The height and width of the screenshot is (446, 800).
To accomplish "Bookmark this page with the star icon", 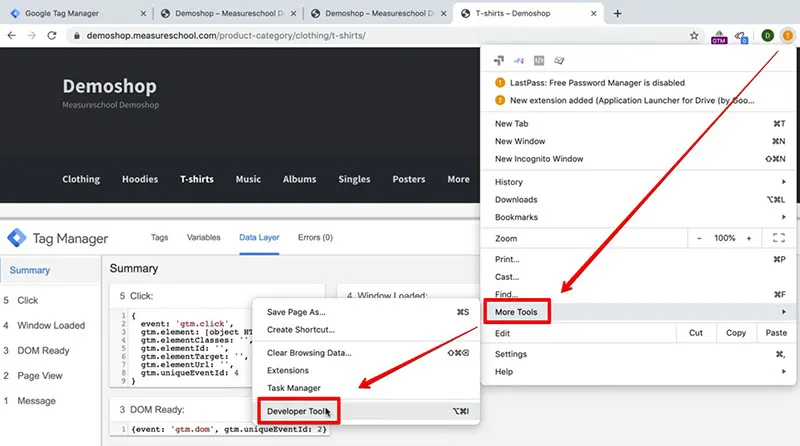I will pos(694,35).
